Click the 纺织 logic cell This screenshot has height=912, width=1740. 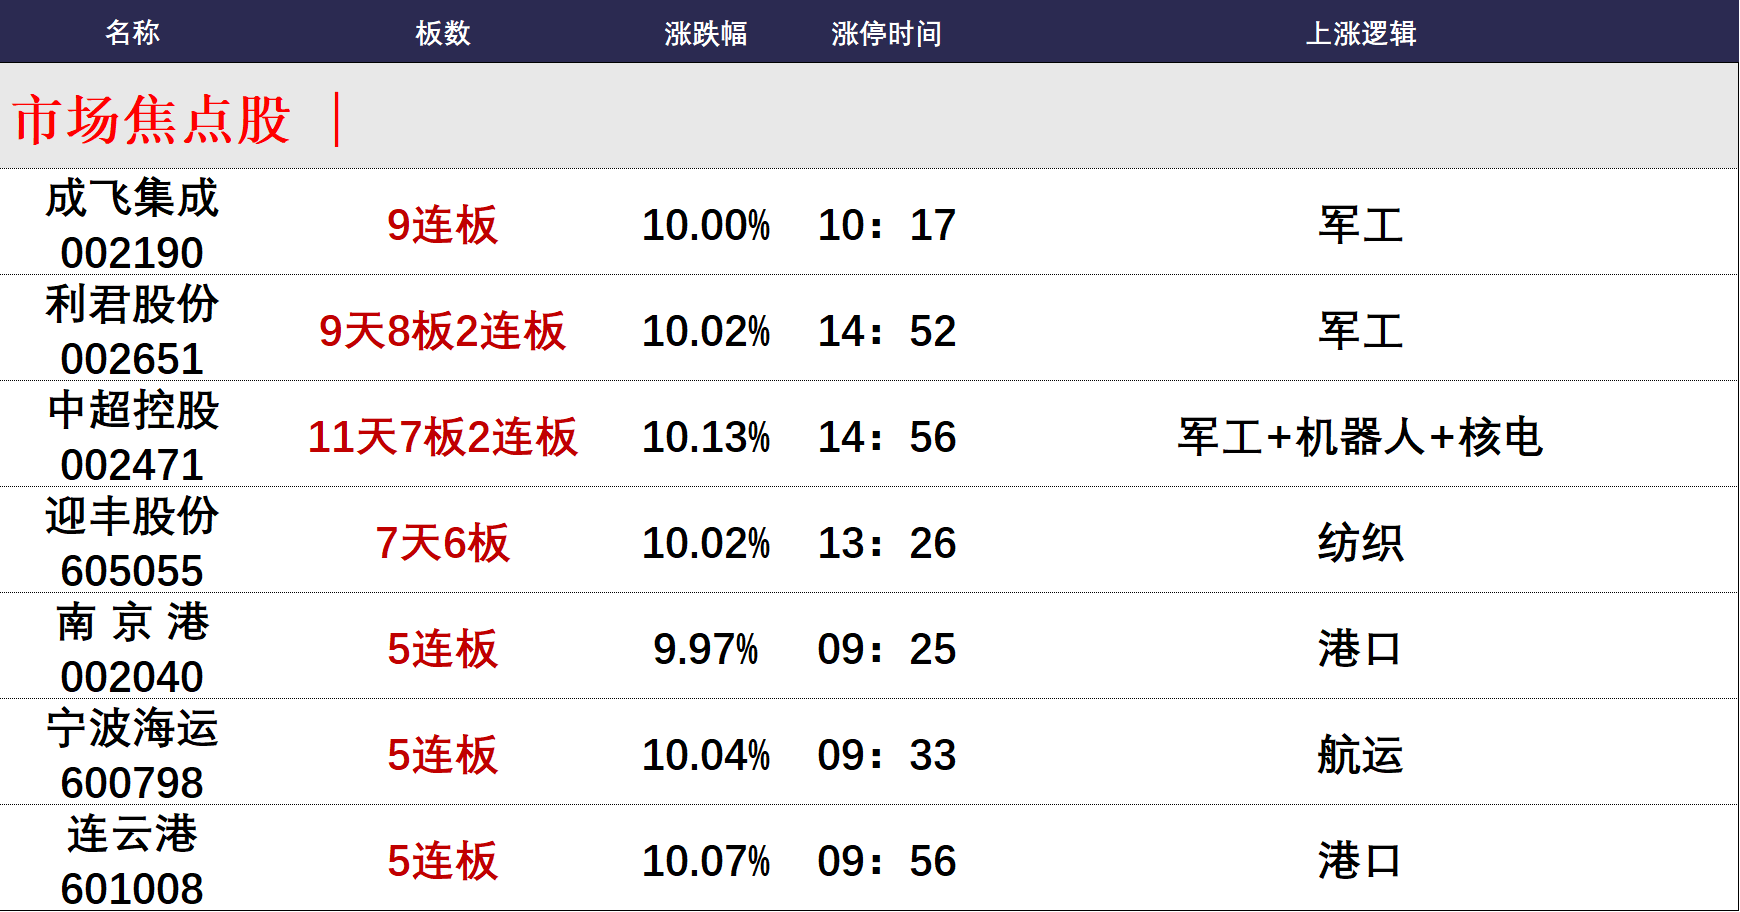click(x=1361, y=543)
